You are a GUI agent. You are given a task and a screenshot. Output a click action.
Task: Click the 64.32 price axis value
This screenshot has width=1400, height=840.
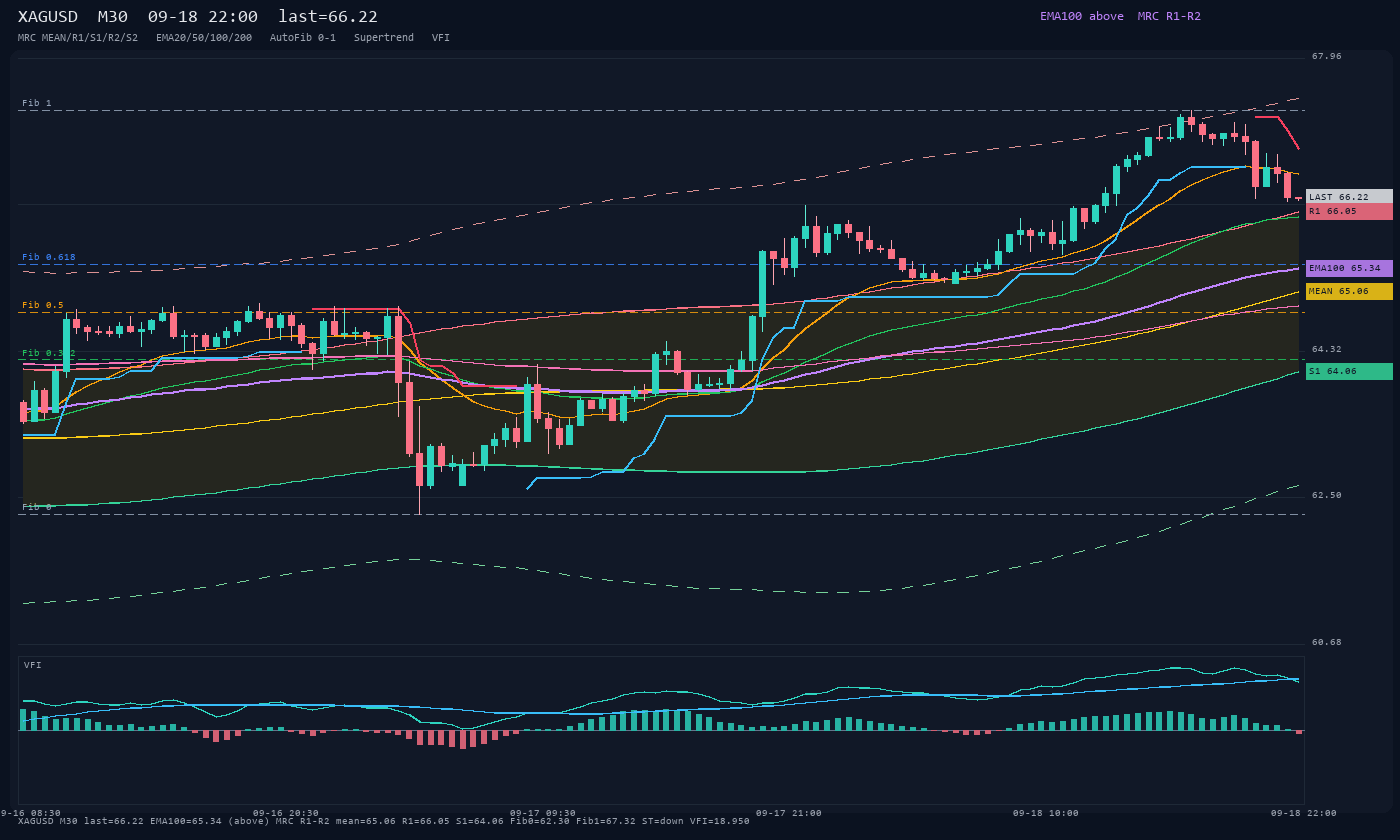tap(1327, 349)
